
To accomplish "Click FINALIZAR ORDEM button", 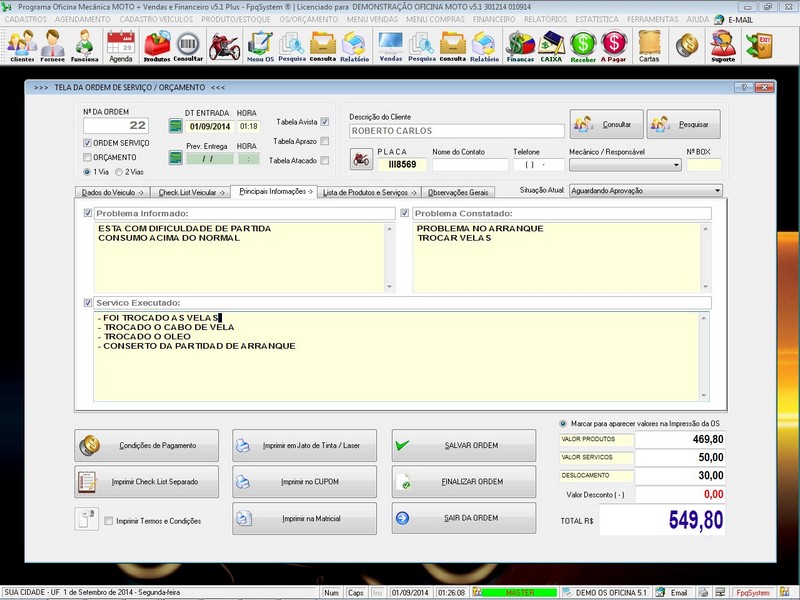I will coord(464,482).
